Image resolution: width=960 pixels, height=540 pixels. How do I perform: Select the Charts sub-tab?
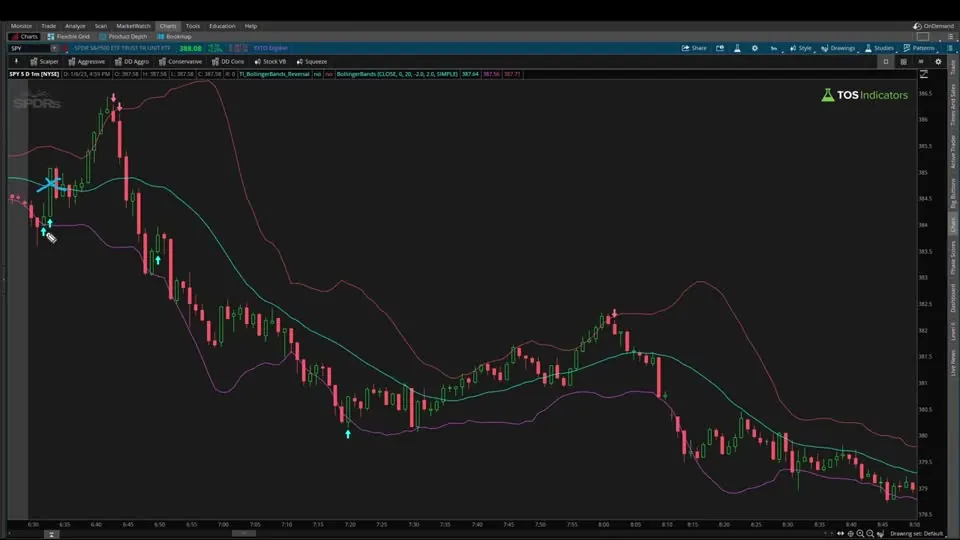24,37
